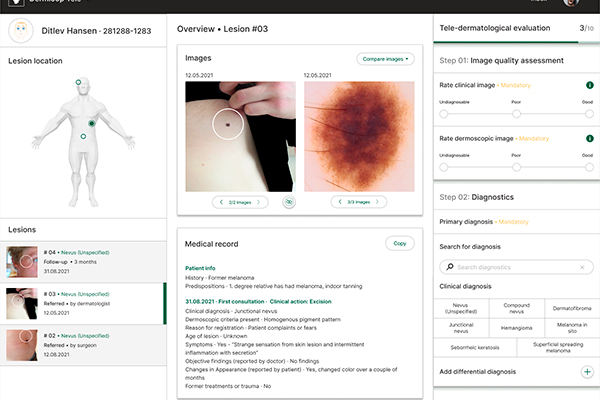The width and height of the screenshot is (600, 400).
Task: Open the Compare images dropdown
Action: (384, 59)
